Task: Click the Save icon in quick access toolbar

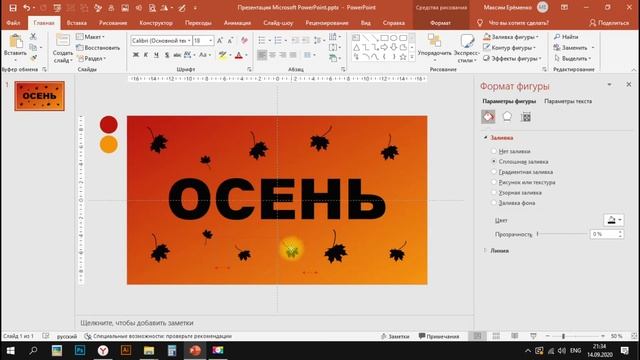Action: (13, 8)
